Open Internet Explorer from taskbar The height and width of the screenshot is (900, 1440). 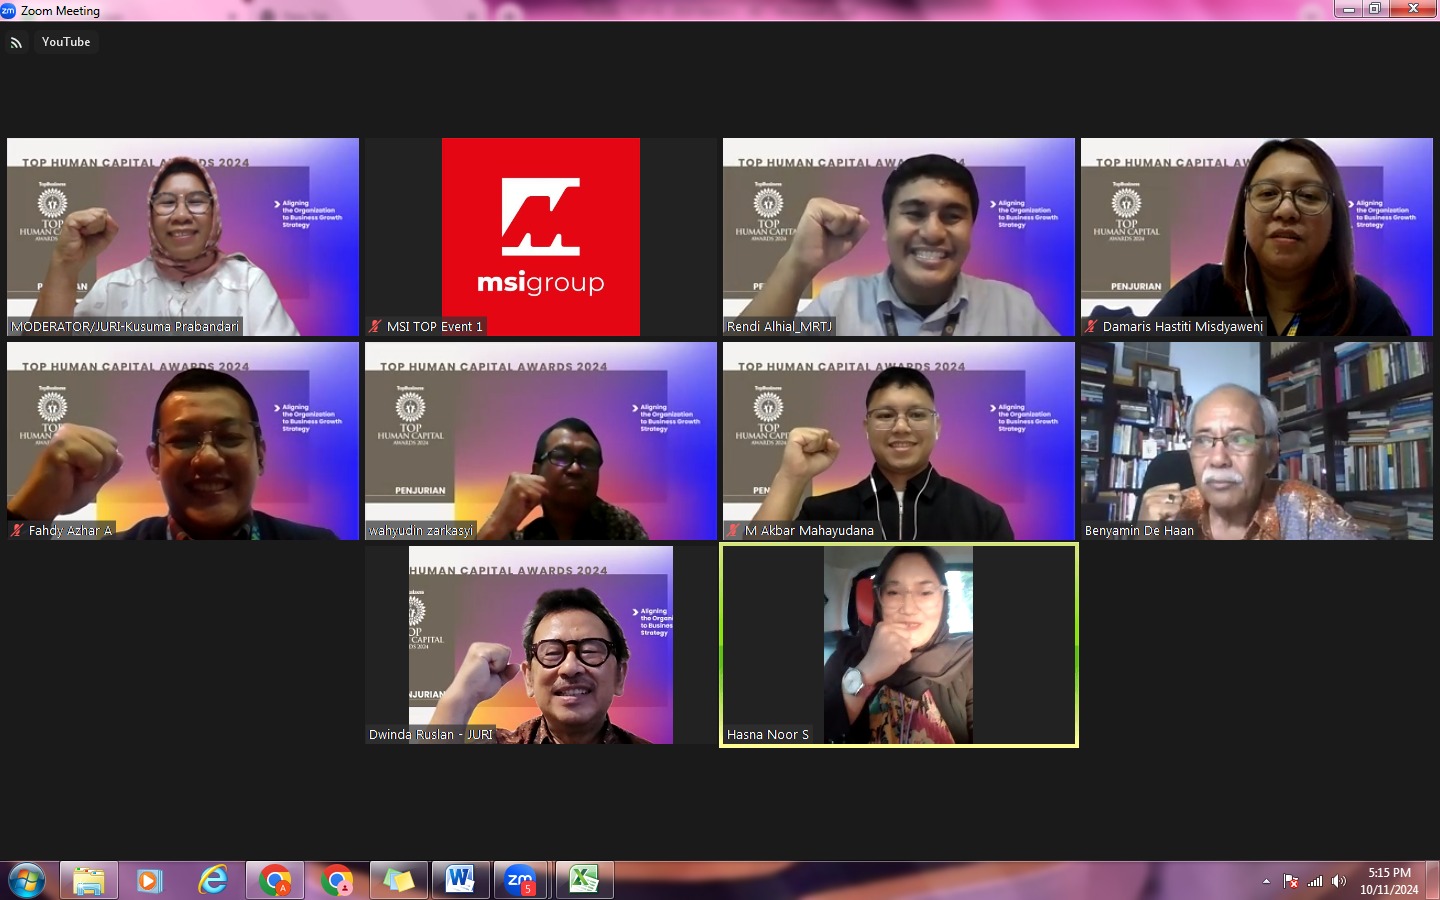click(212, 881)
